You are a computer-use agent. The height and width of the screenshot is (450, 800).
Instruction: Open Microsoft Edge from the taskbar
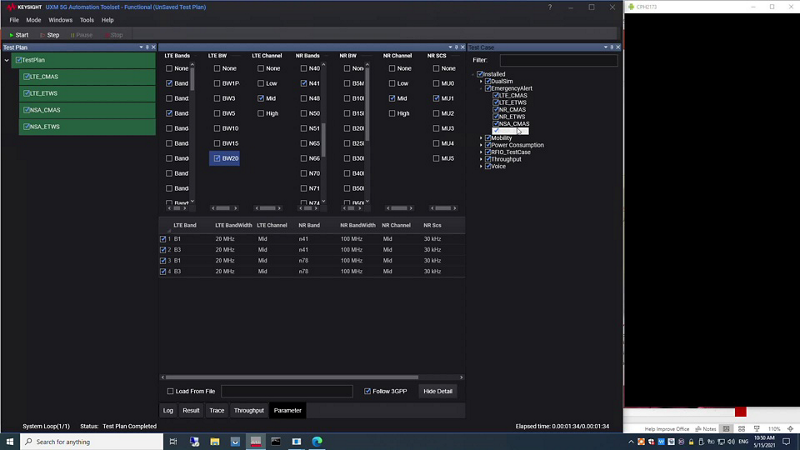pyautogui.click(x=317, y=441)
